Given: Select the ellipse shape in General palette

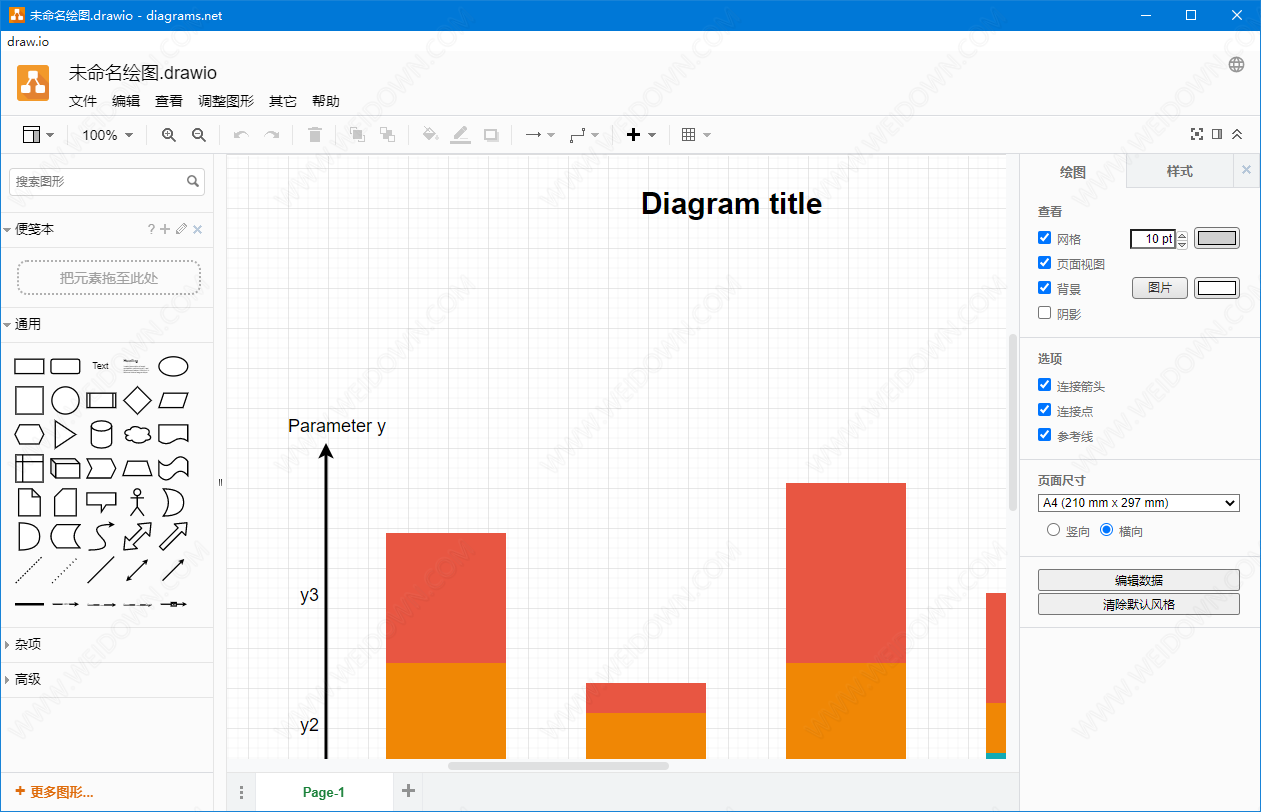Looking at the screenshot, I should [173, 366].
